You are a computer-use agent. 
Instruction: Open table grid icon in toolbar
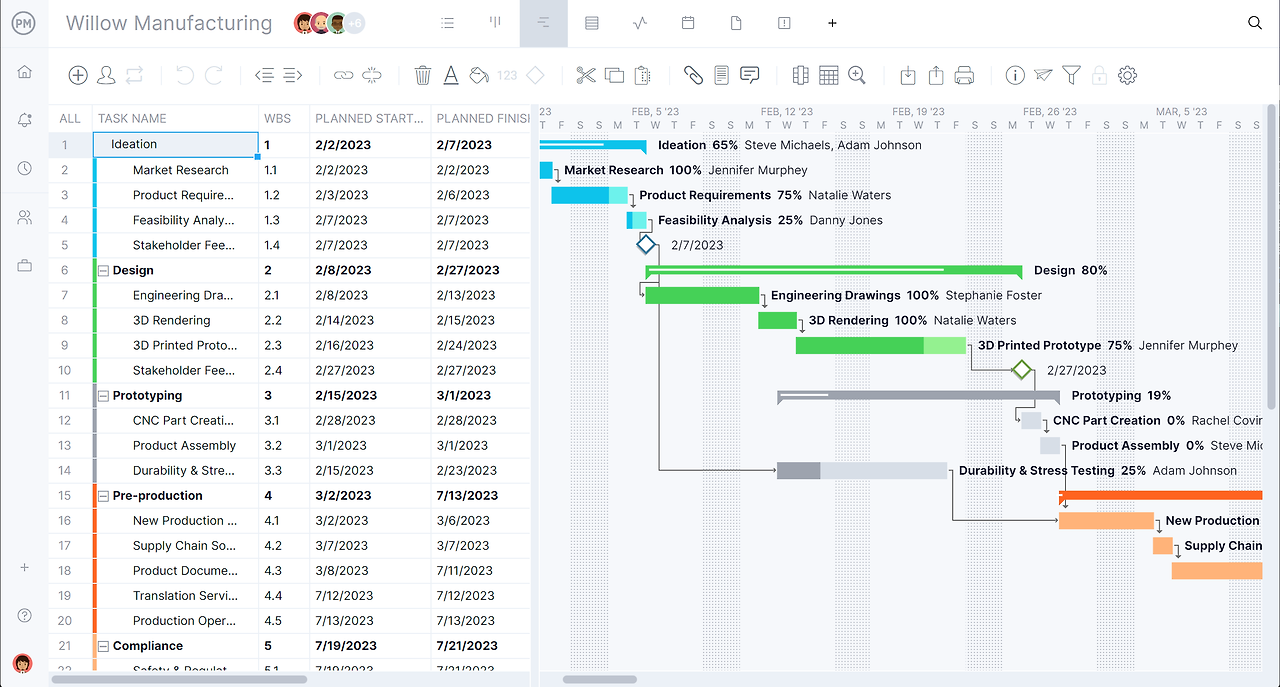pos(828,75)
